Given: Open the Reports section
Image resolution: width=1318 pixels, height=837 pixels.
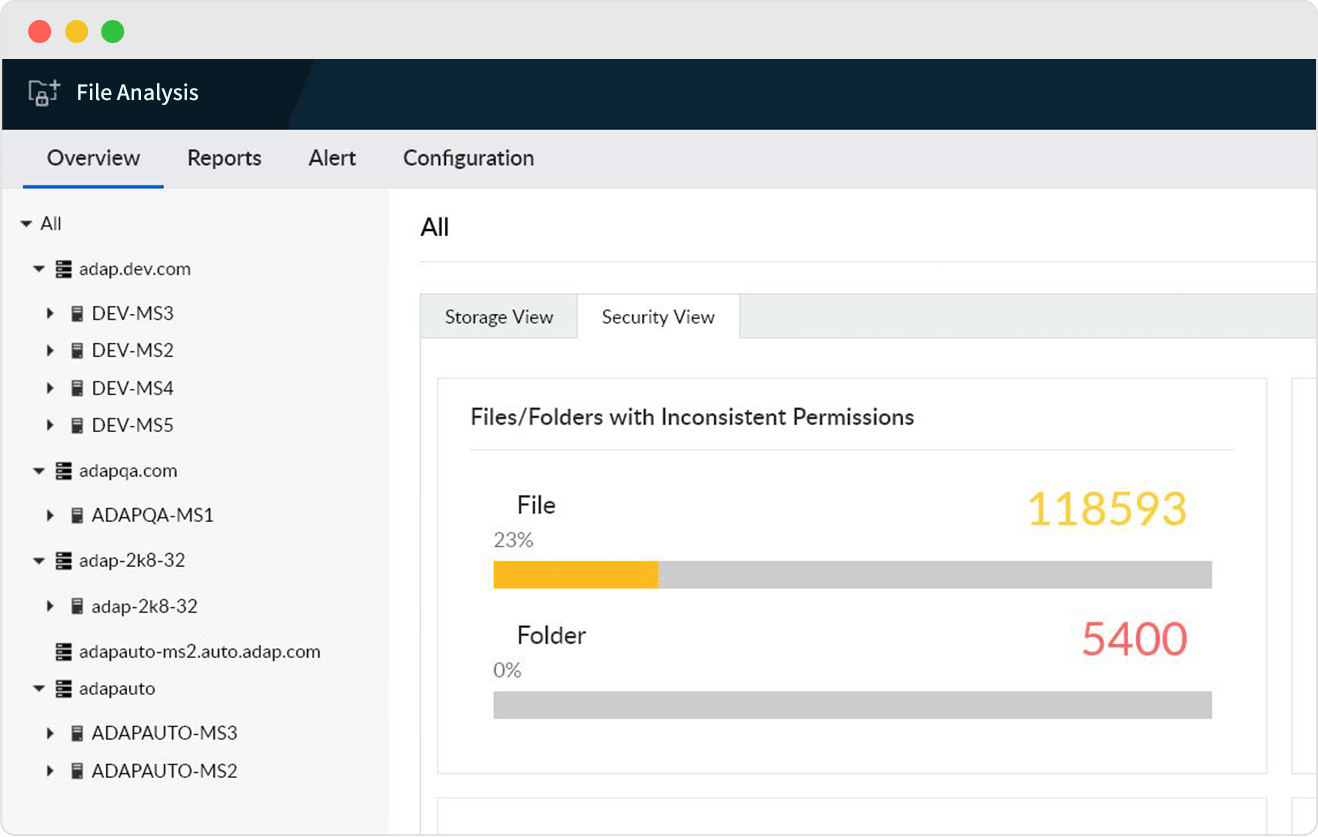Looking at the screenshot, I should pyautogui.click(x=224, y=158).
